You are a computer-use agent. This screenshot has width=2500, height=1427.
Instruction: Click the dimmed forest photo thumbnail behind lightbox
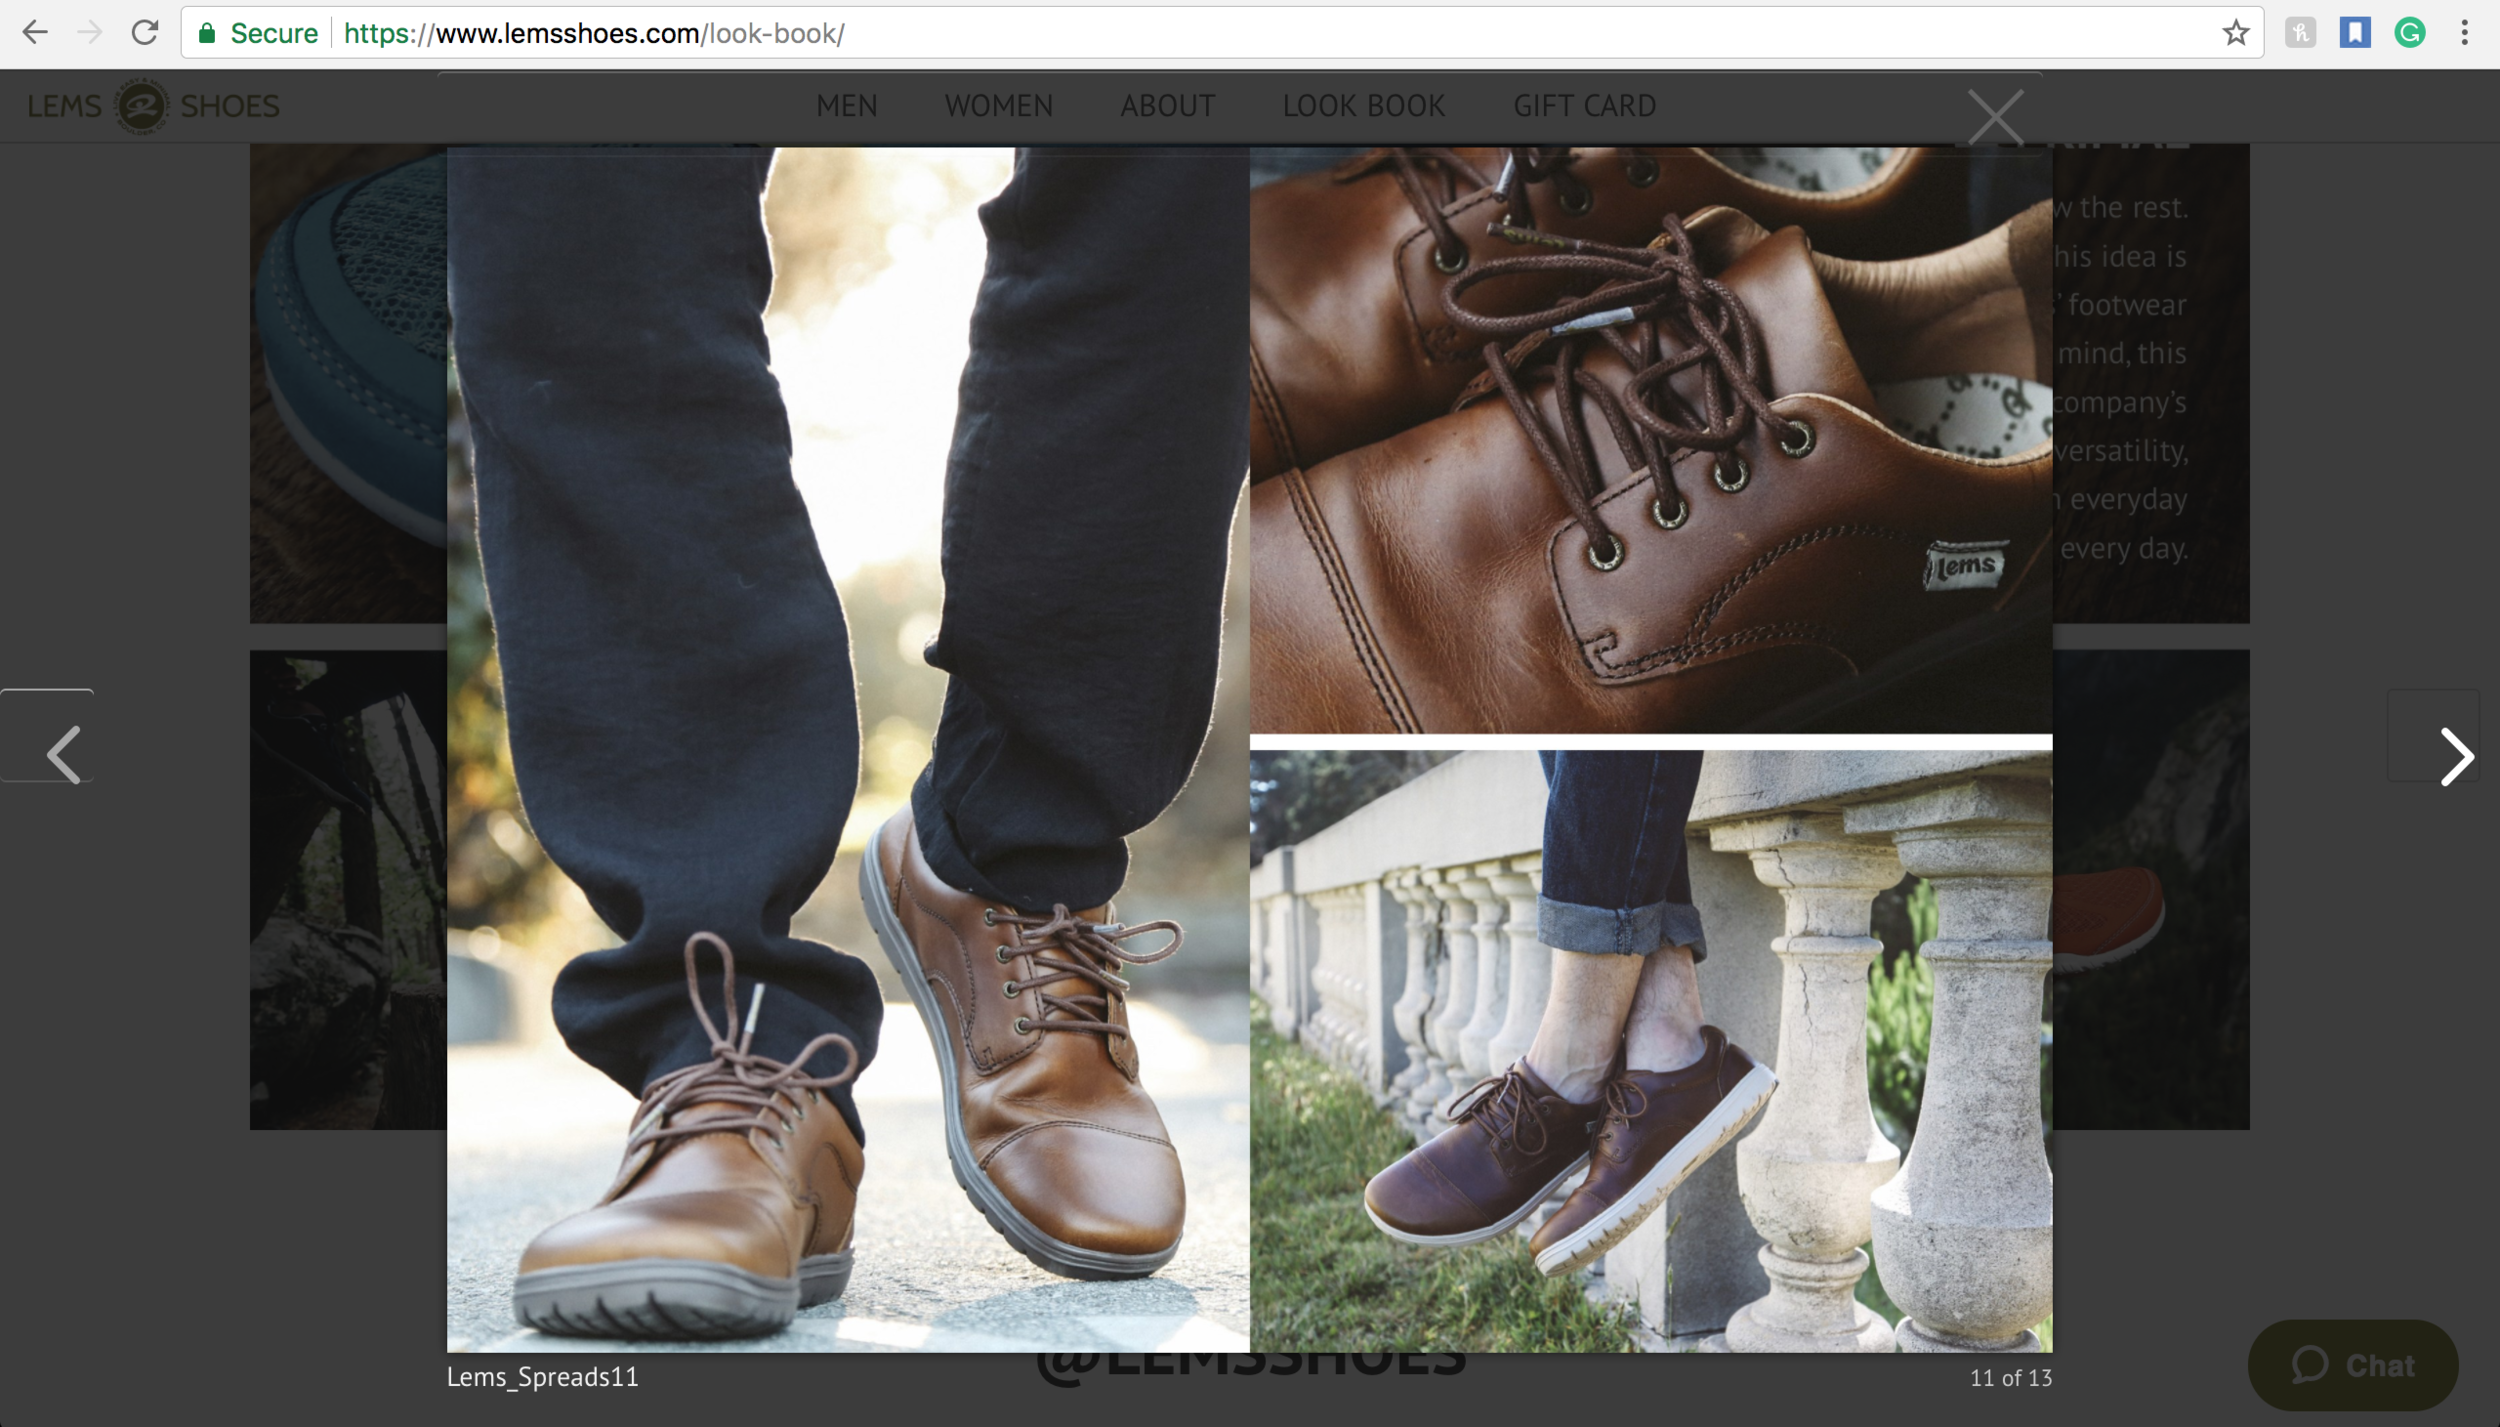click(348, 890)
